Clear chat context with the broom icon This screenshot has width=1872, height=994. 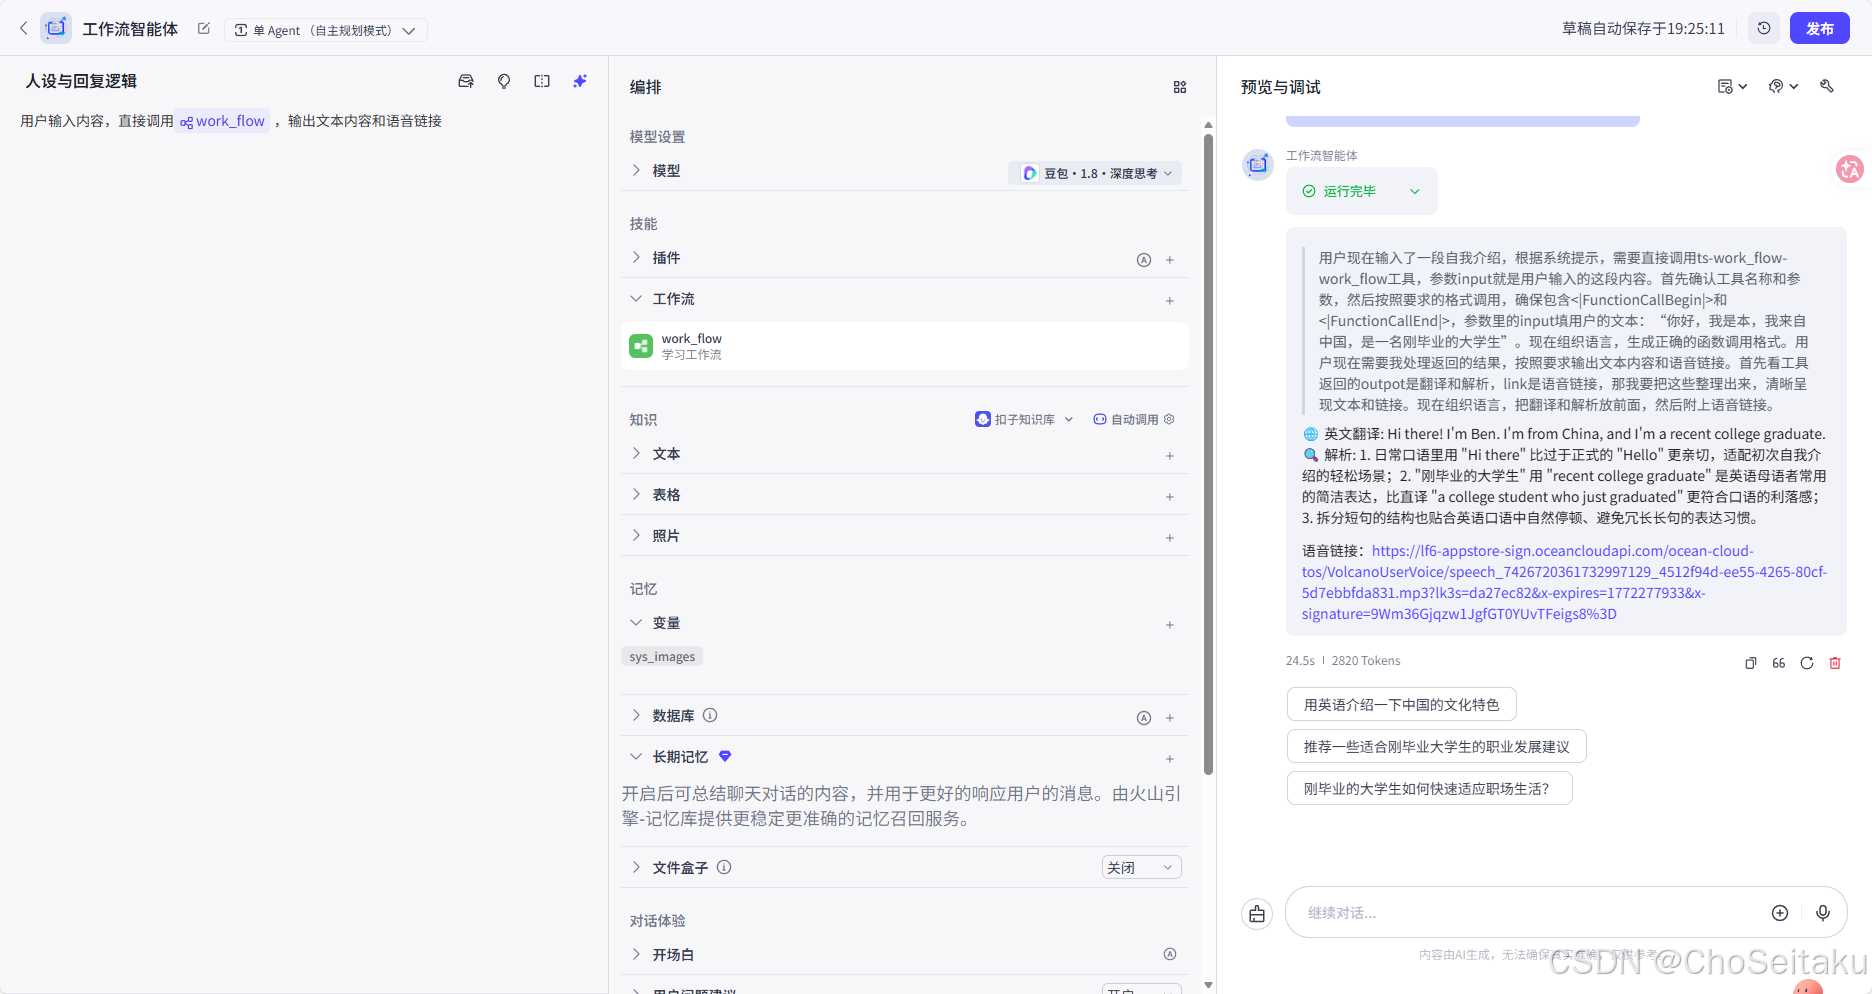[1257, 914]
